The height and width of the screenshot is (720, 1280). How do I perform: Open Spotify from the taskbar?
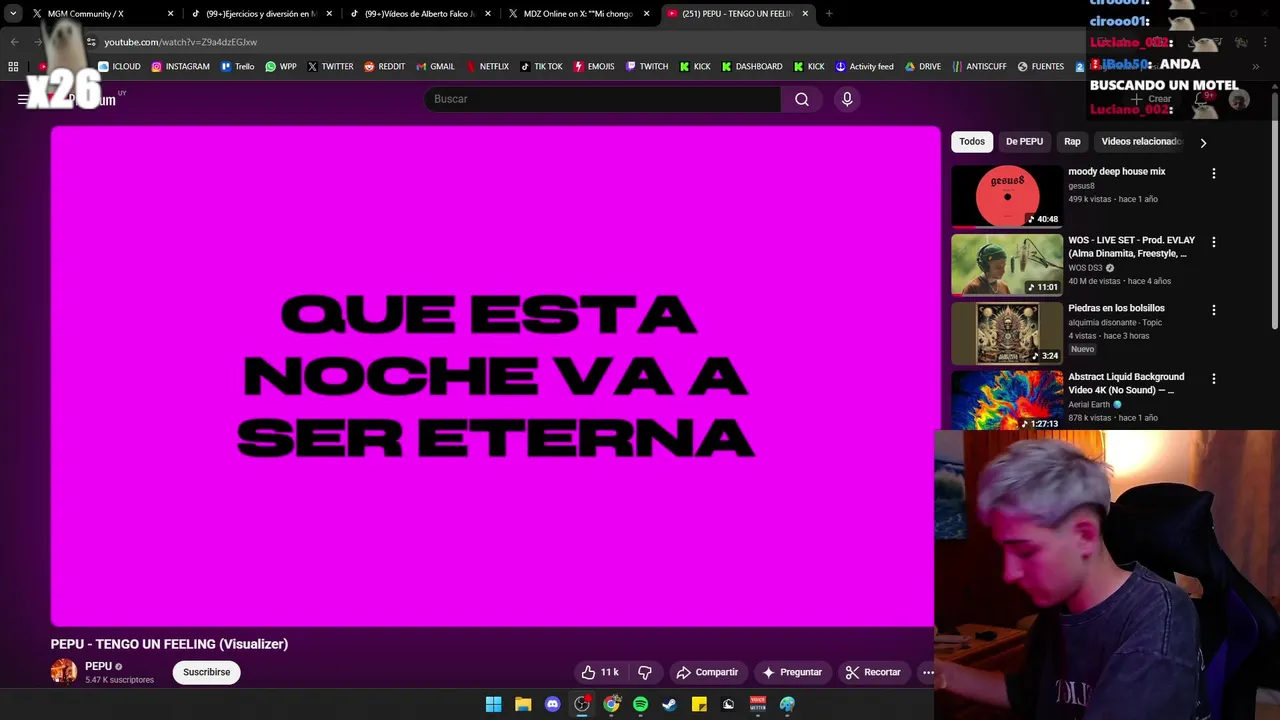640,704
